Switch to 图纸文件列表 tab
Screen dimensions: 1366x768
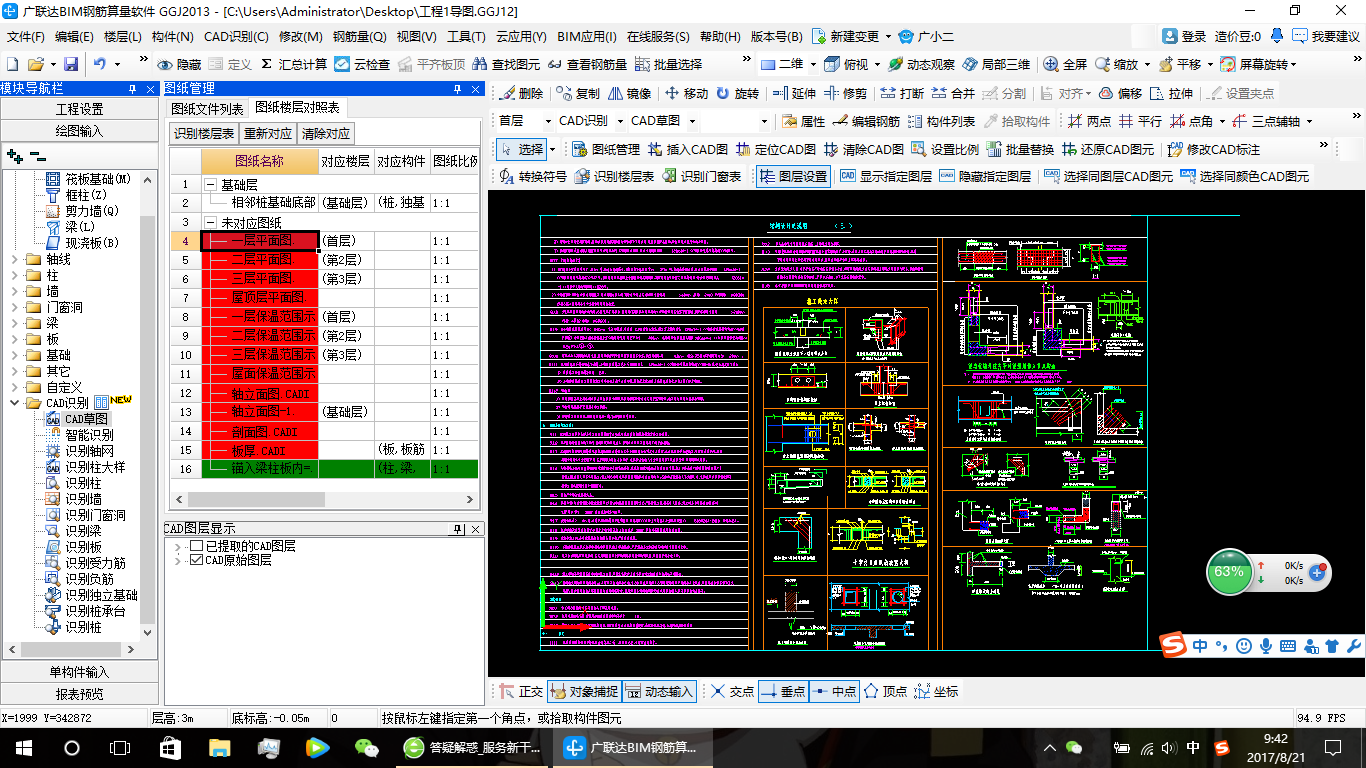[x=207, y=108]
